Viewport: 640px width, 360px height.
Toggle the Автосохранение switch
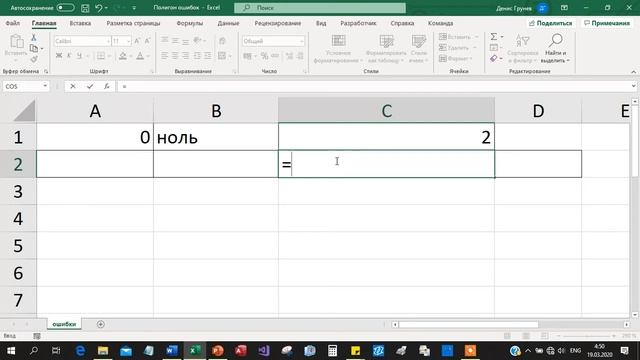[x=65, y=8]
